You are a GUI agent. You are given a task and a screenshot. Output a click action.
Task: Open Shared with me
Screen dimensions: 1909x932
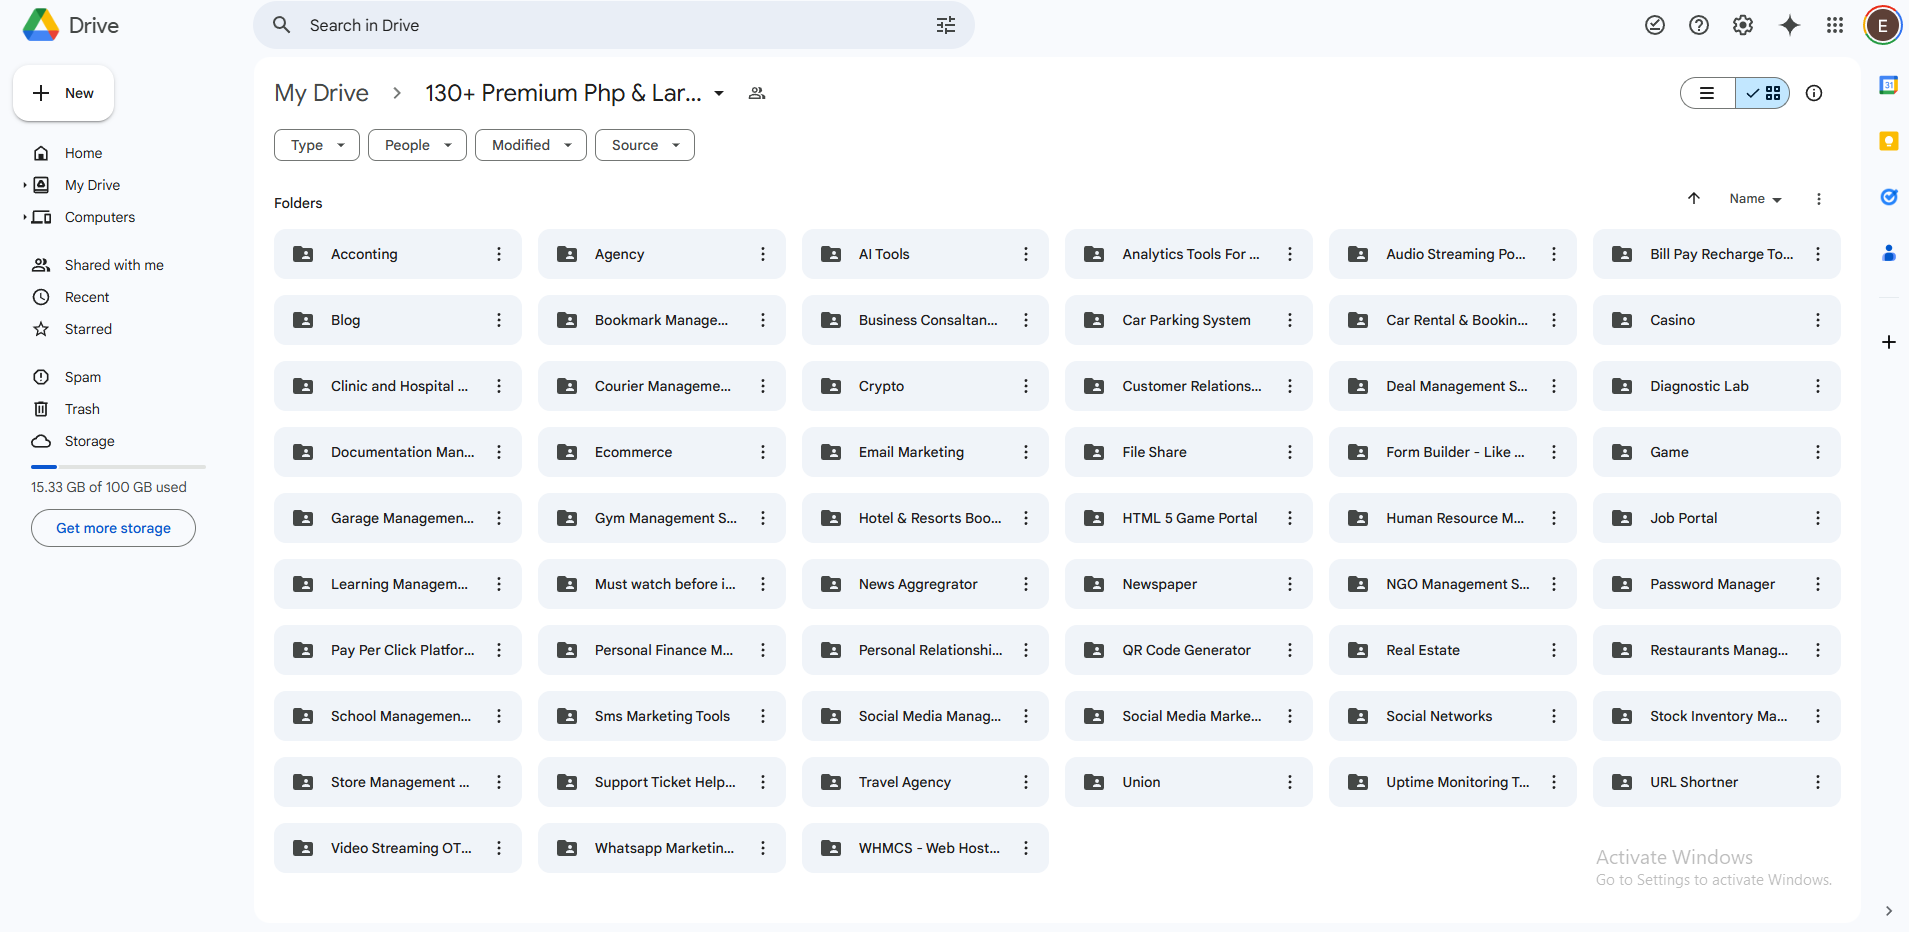[x=114, y=265]
